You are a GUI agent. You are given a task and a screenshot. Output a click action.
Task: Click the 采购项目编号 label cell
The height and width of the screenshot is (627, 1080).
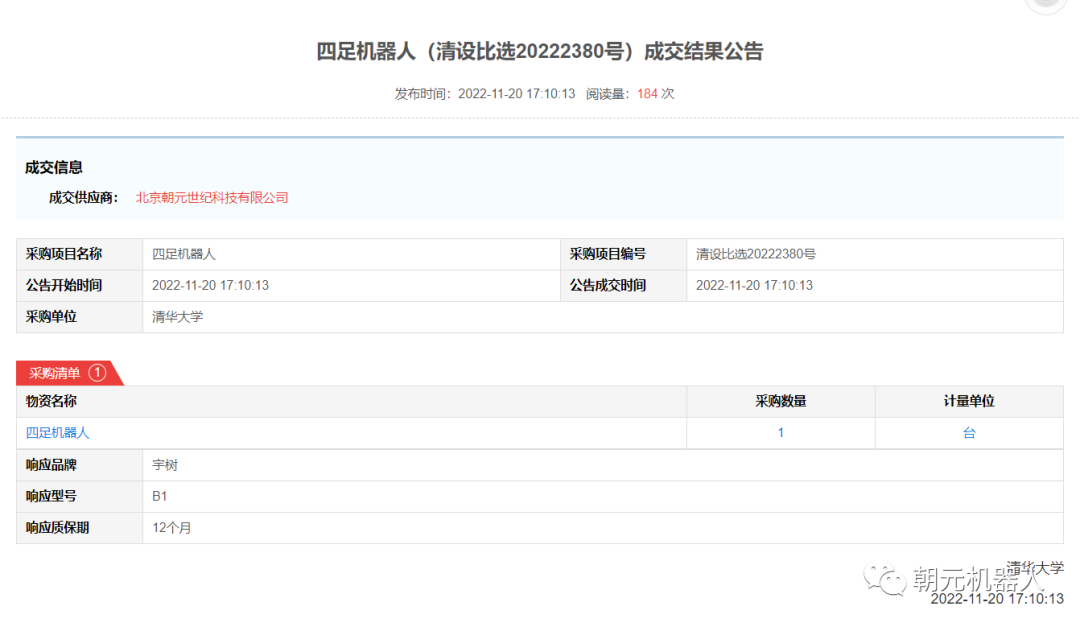623,254
